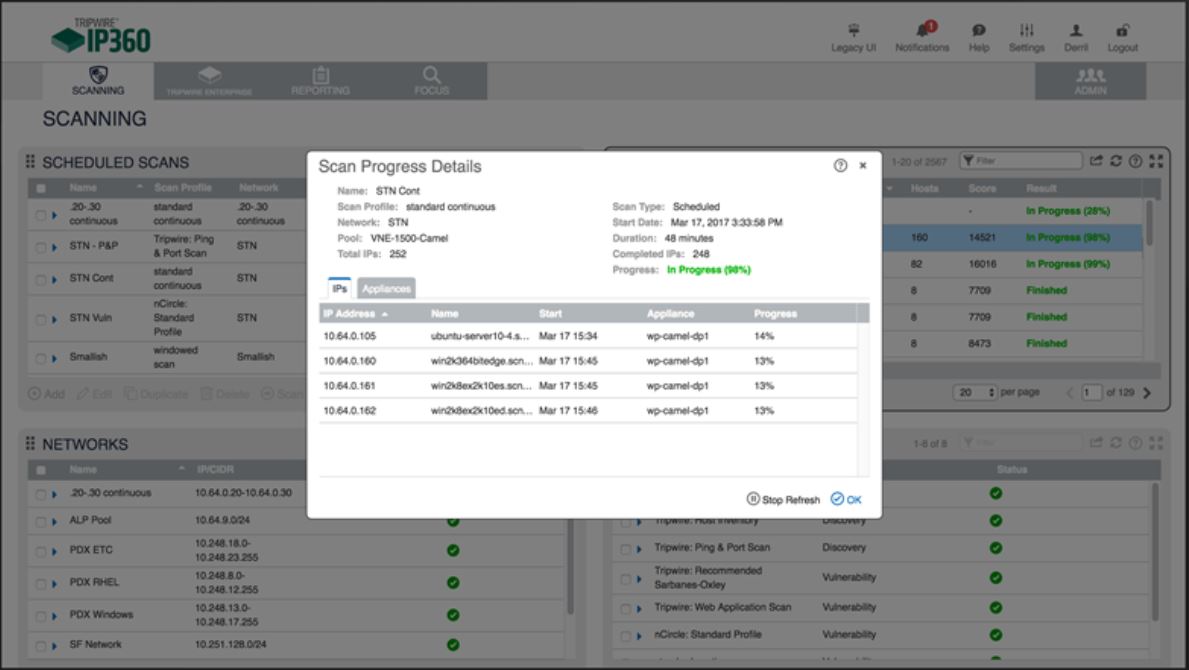Screen dimensions: 1189x670
Task: Click the Scheduled Scans drag handle icon
Action: point(30,161)
